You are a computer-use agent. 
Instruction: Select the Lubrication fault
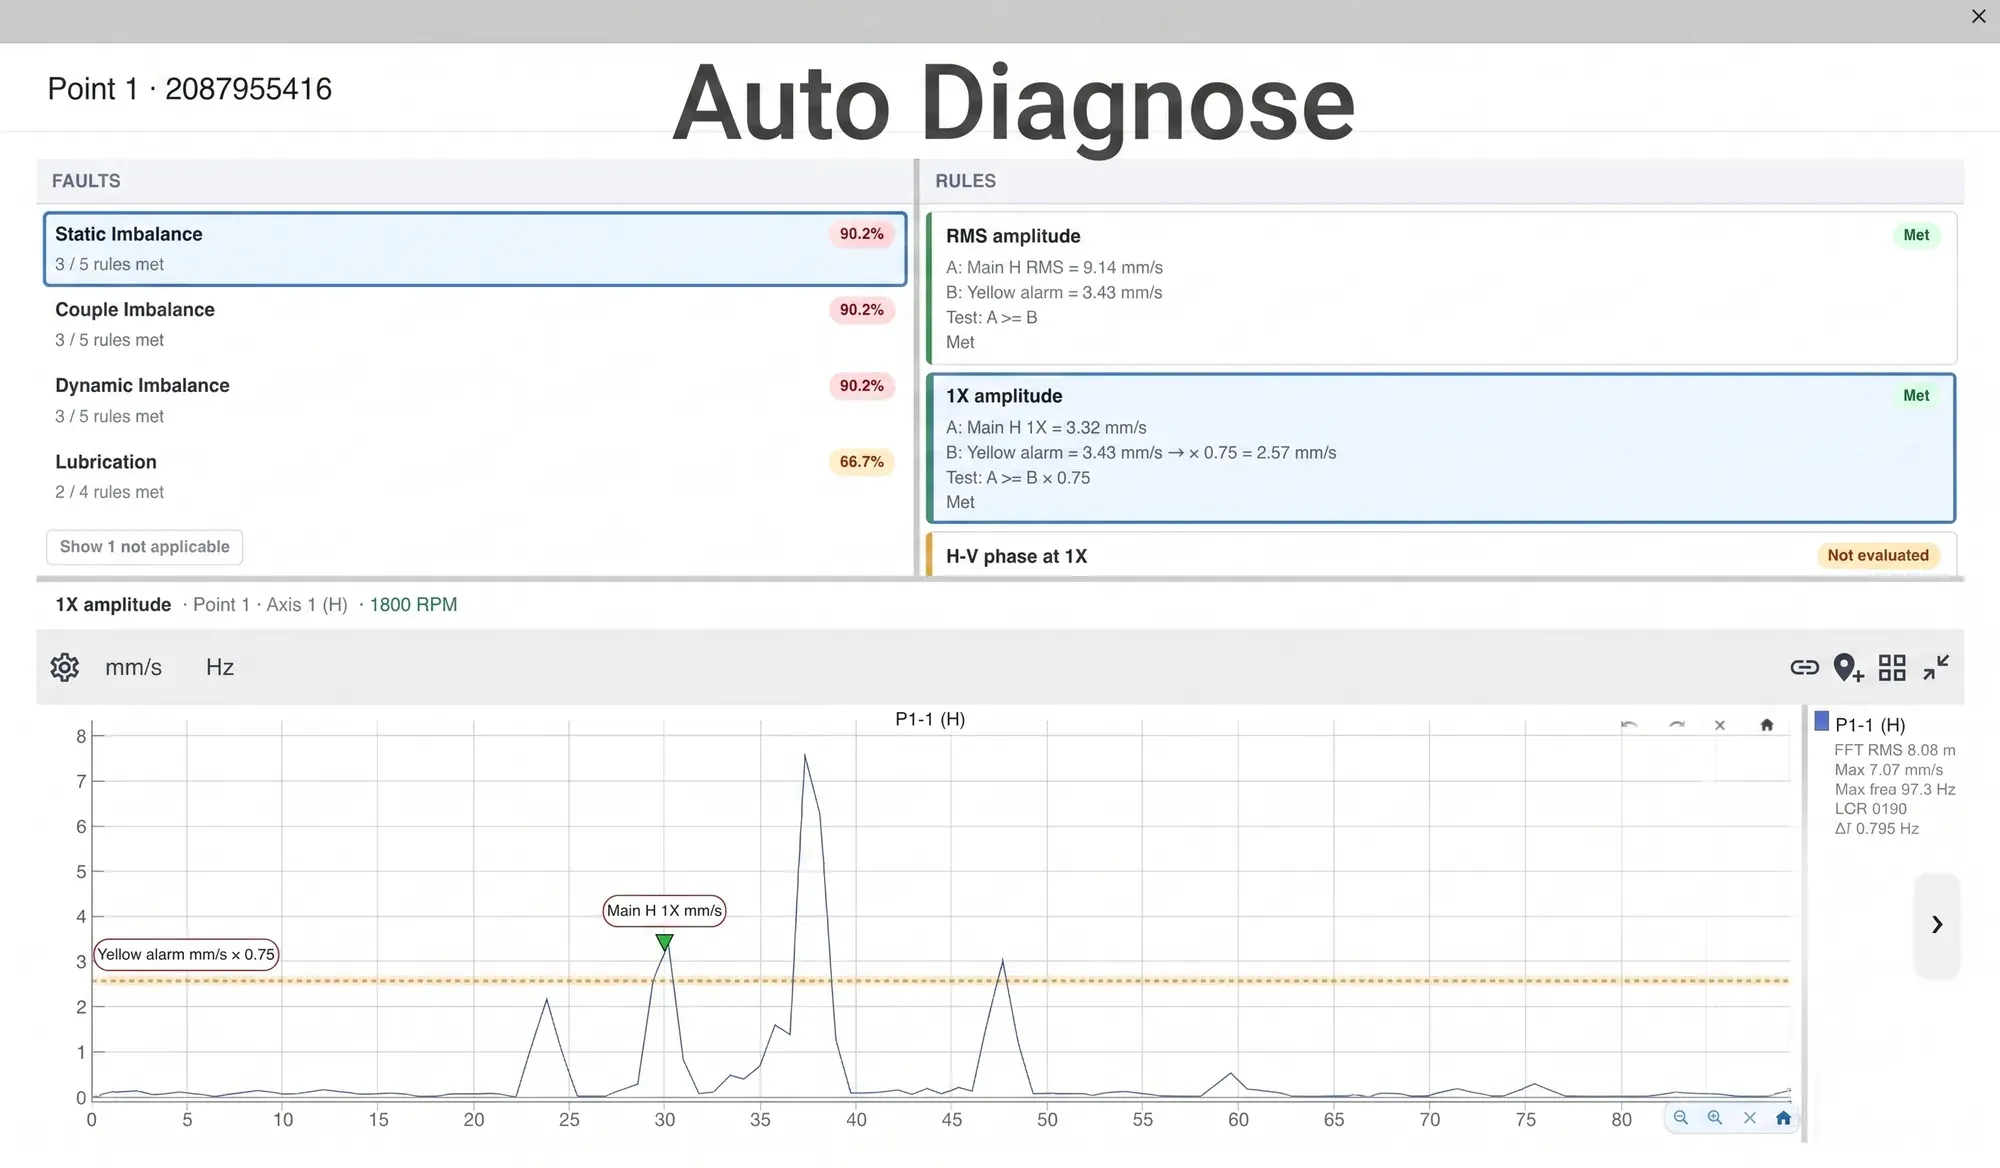click(x=475, y=476)
